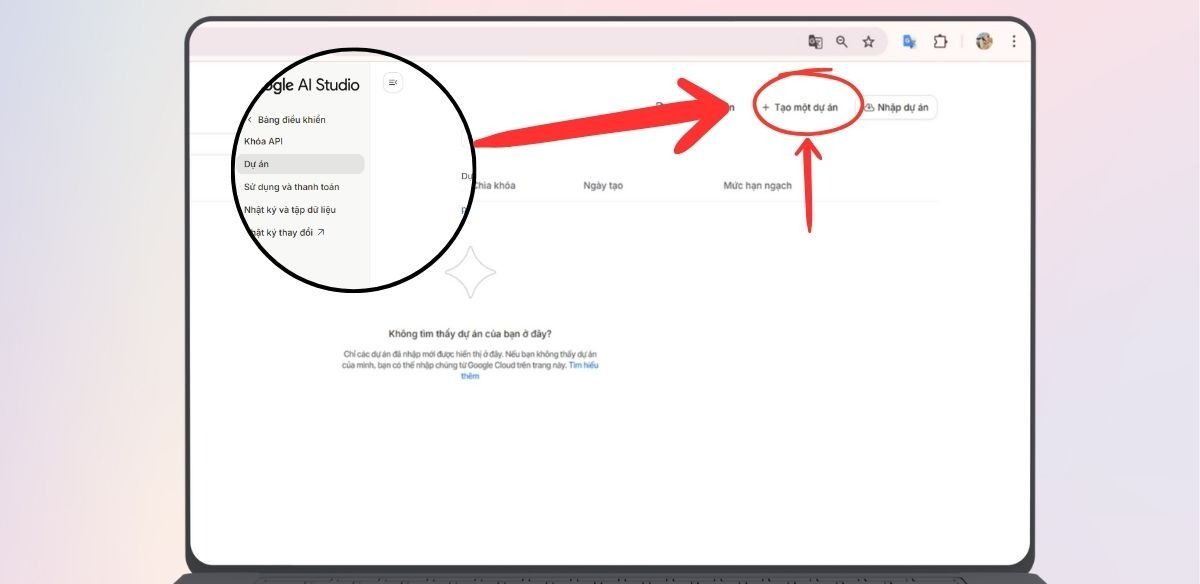Image resolution: width=1200 pixels, height=584 pixels.
Task: Open the zoom magnifier icon in address bar
Action: coord(842,42)
